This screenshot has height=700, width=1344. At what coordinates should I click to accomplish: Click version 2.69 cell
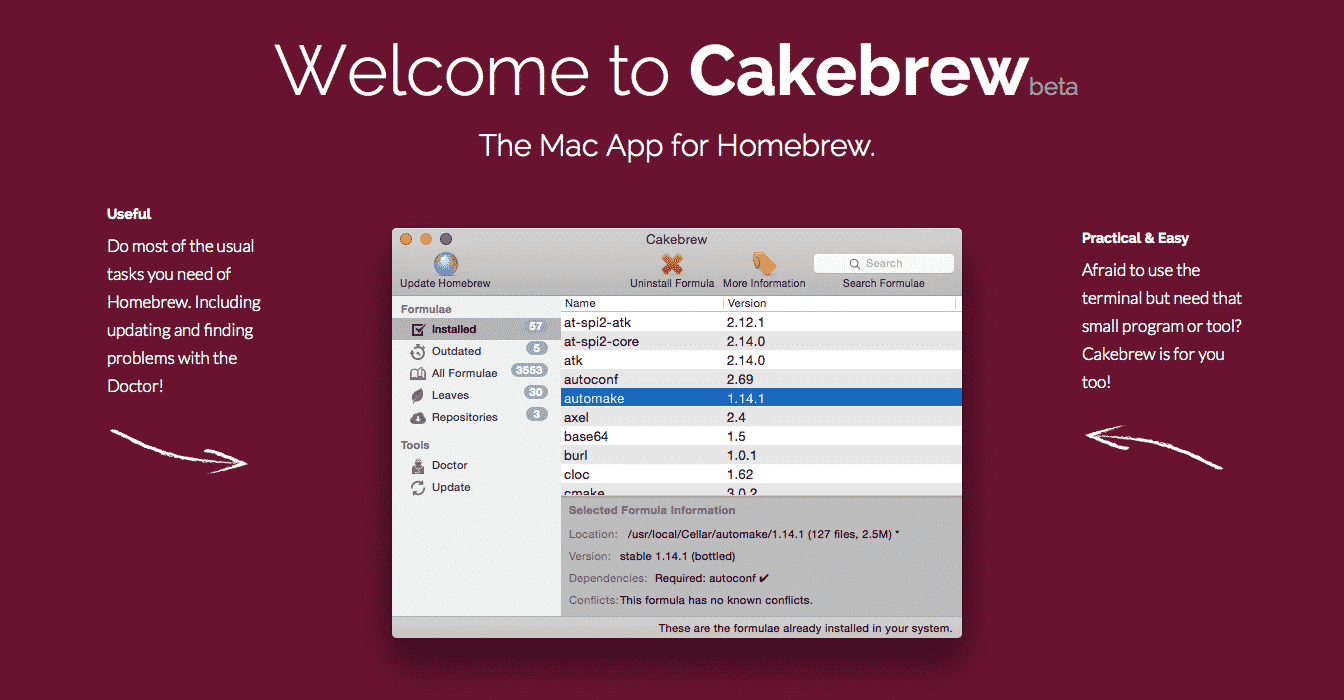pyautogui.click(x=740, y=380)
